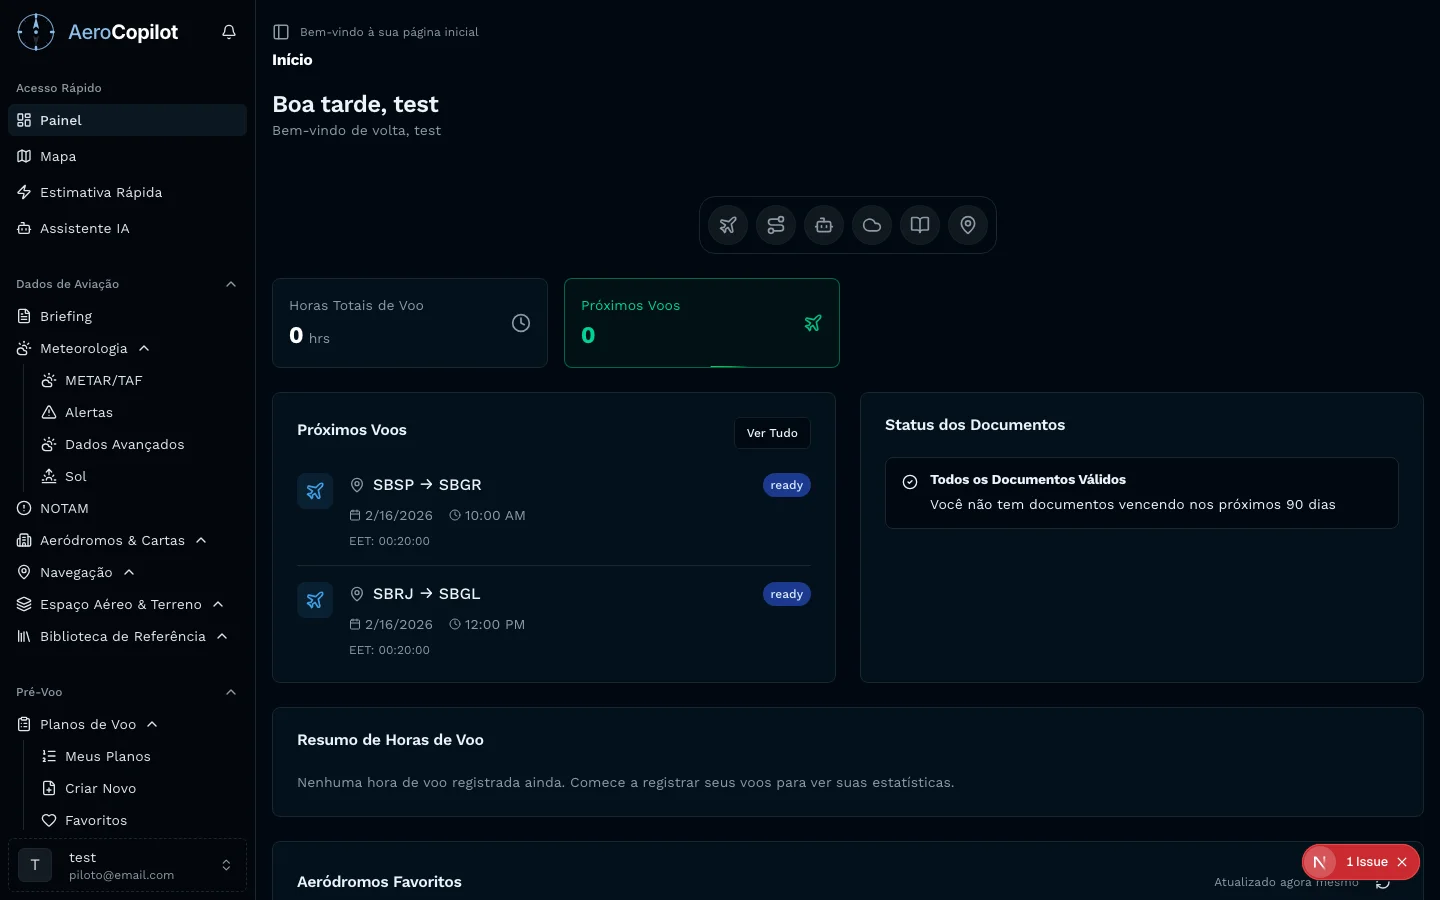Select the reference book icon
This screenshot has height=900, width=1440.
tap(919, 225)
